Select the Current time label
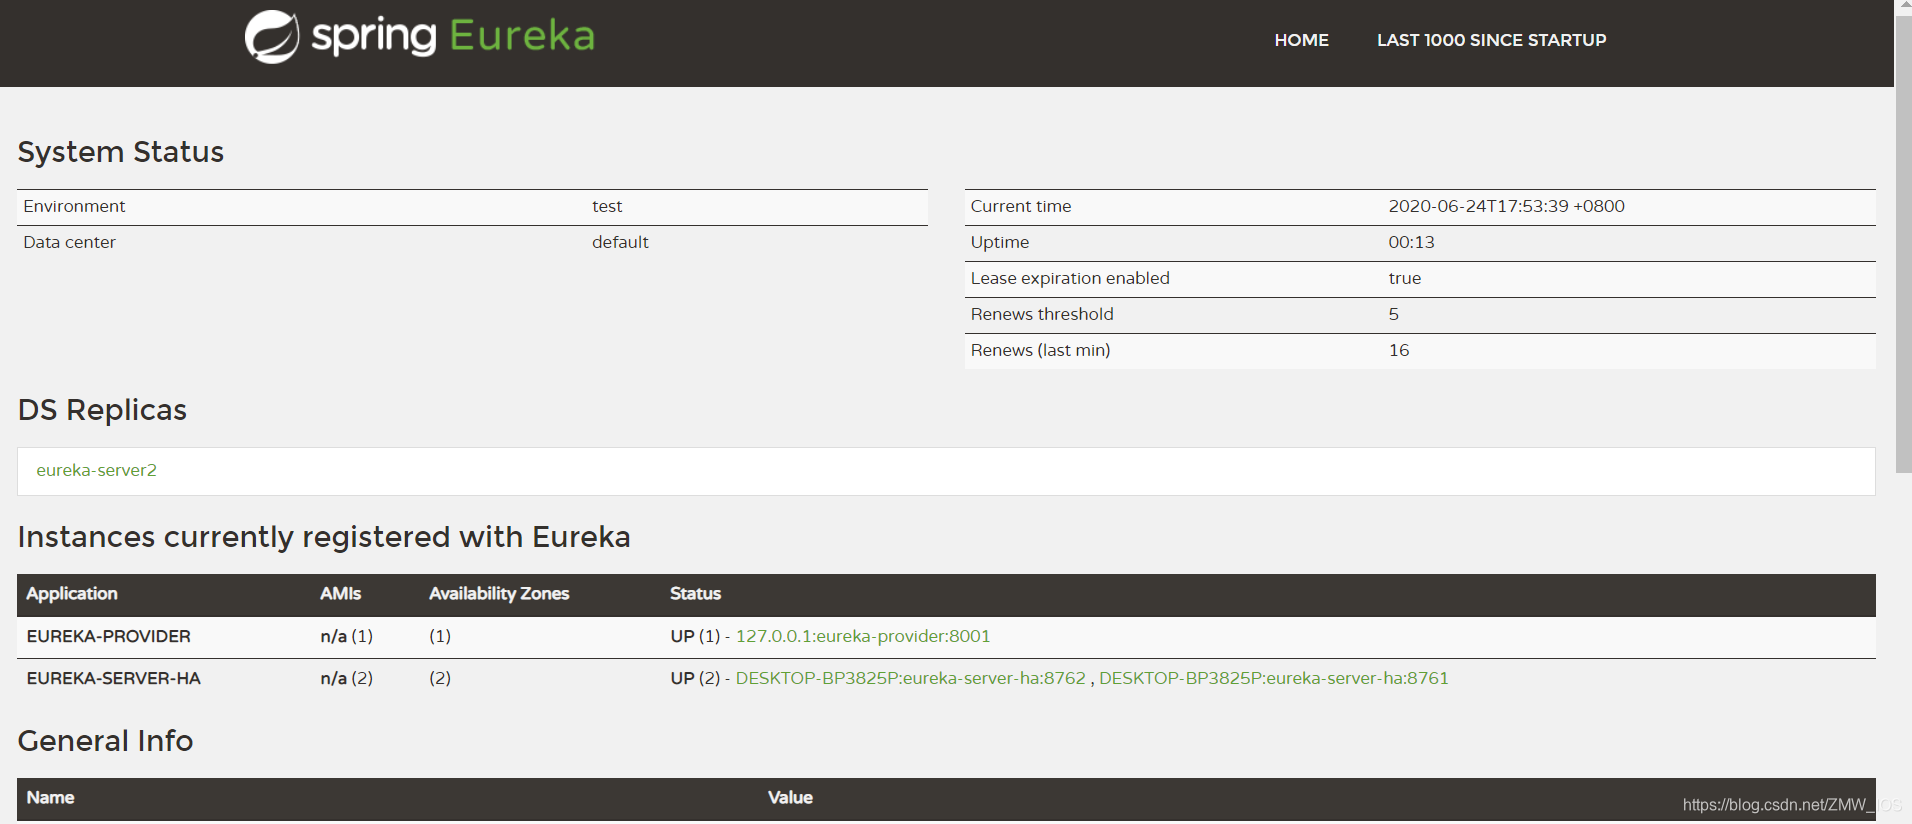The width and height of the screenshot is (1912, 824). pyautogui.click(x=1021, y=206)
